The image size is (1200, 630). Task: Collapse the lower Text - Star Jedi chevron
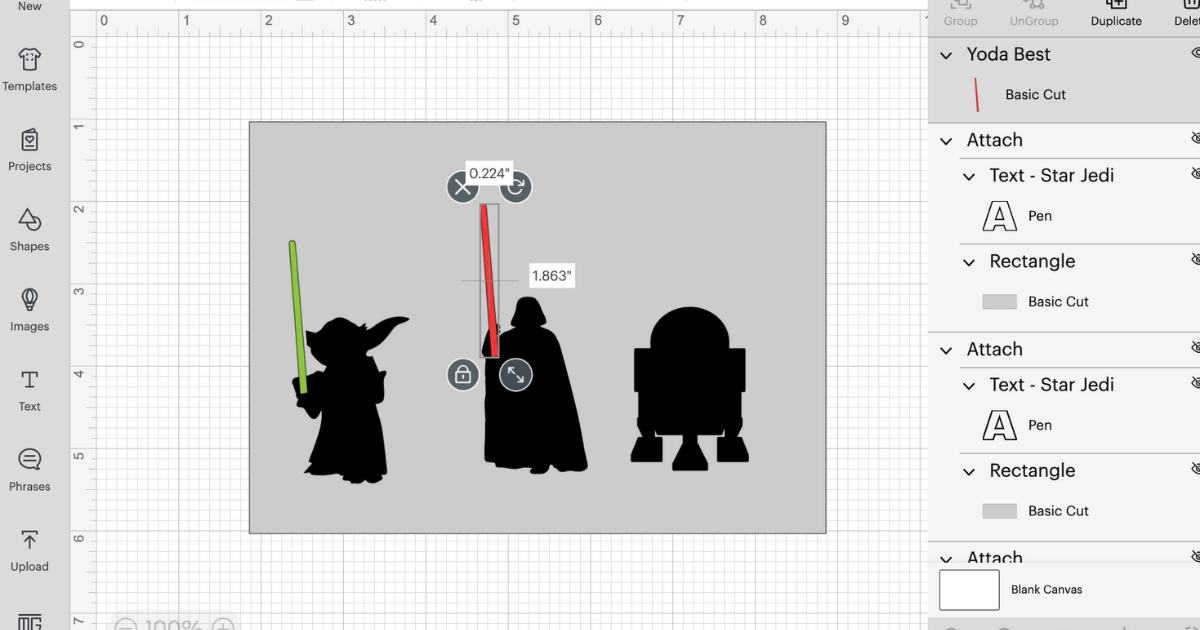click(969, 385)
